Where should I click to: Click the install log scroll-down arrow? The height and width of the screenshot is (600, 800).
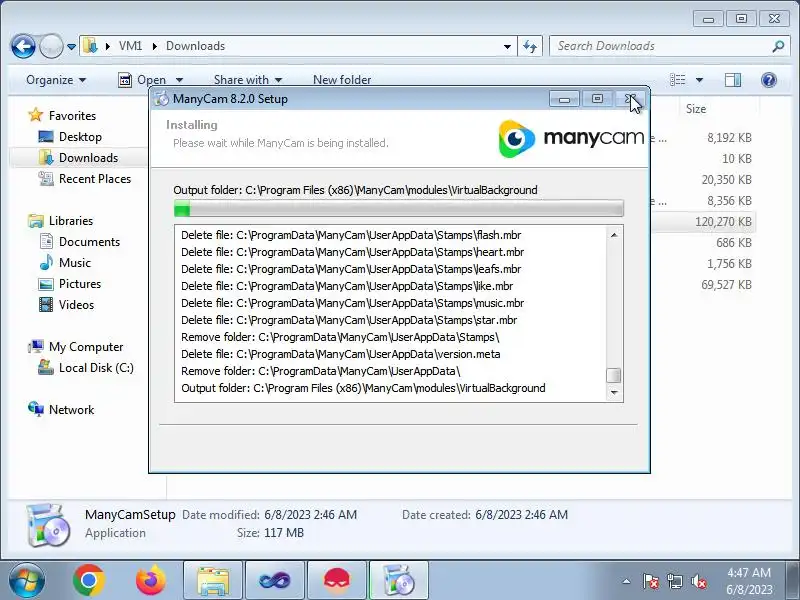coord(614,393)
